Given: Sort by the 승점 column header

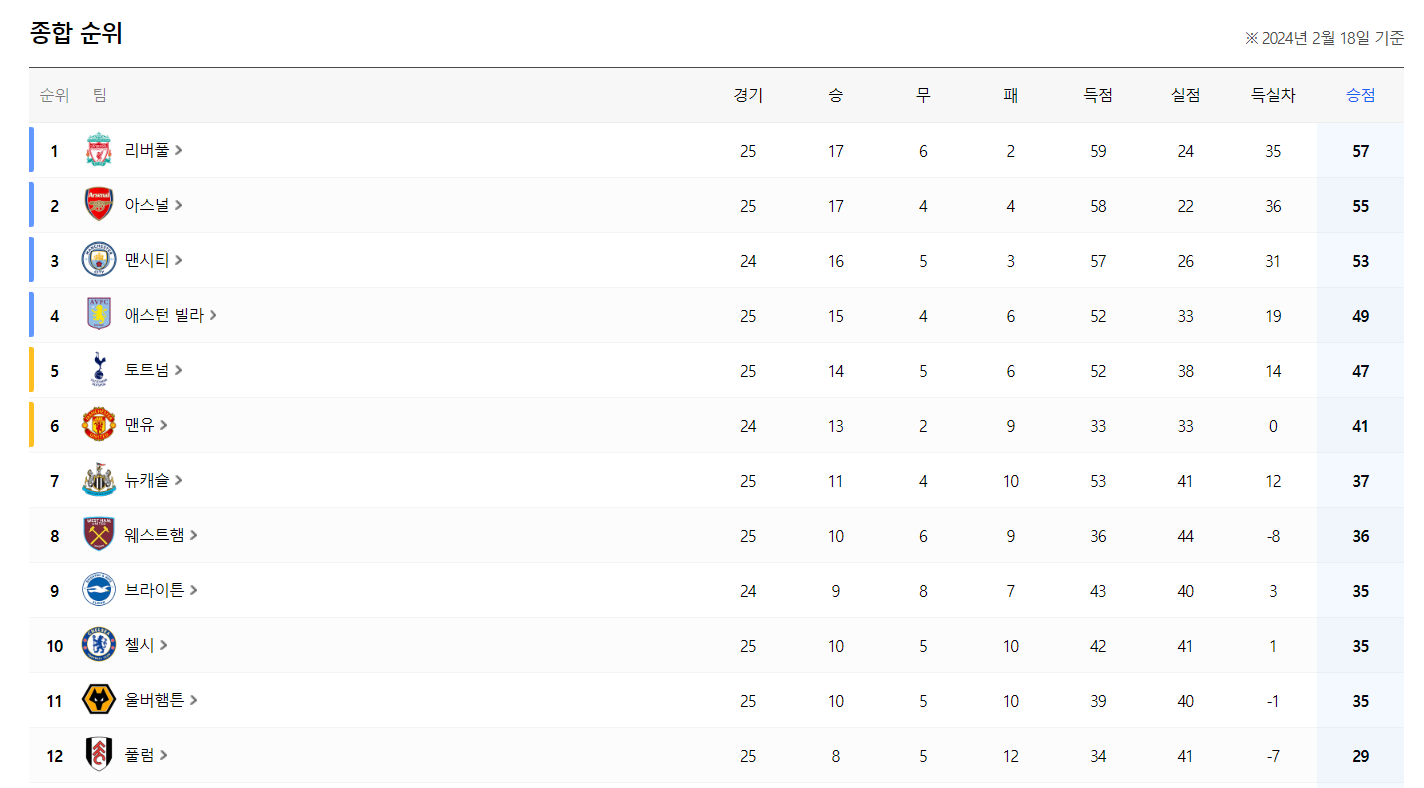Looking at the screenshot, I should pos(1360,95).
